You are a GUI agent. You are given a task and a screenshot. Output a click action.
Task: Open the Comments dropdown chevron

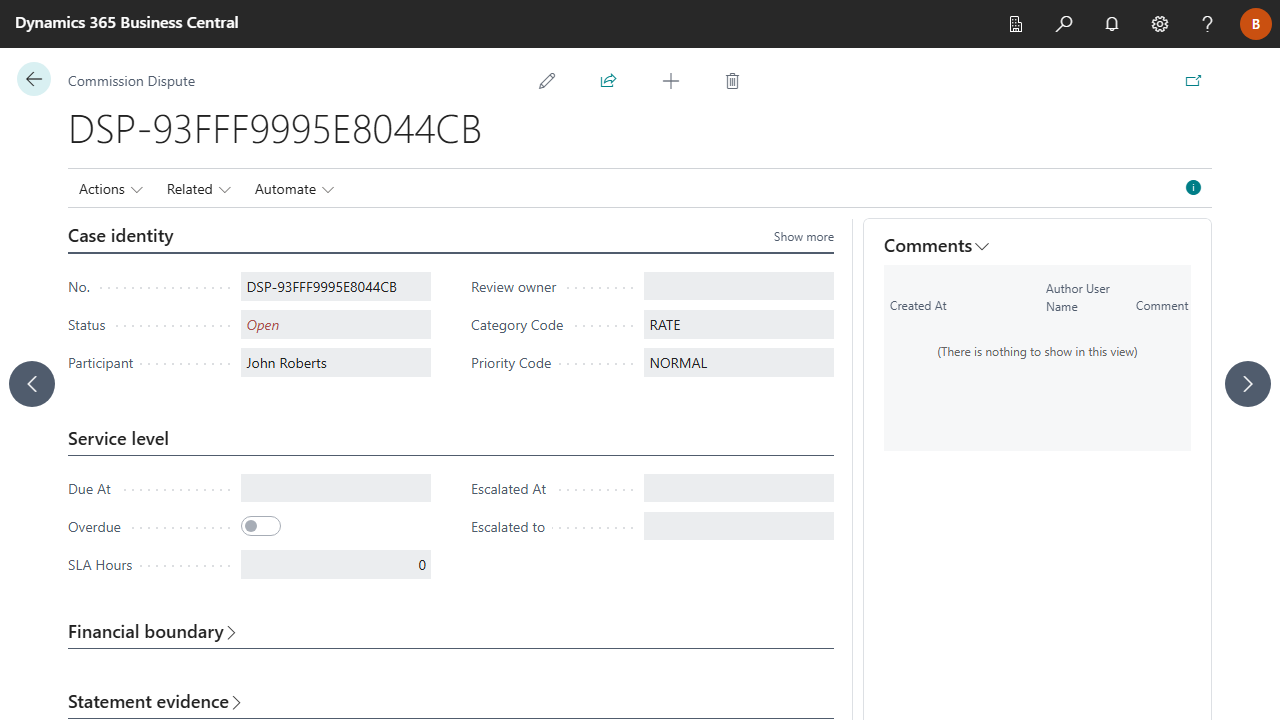point(982,246)
